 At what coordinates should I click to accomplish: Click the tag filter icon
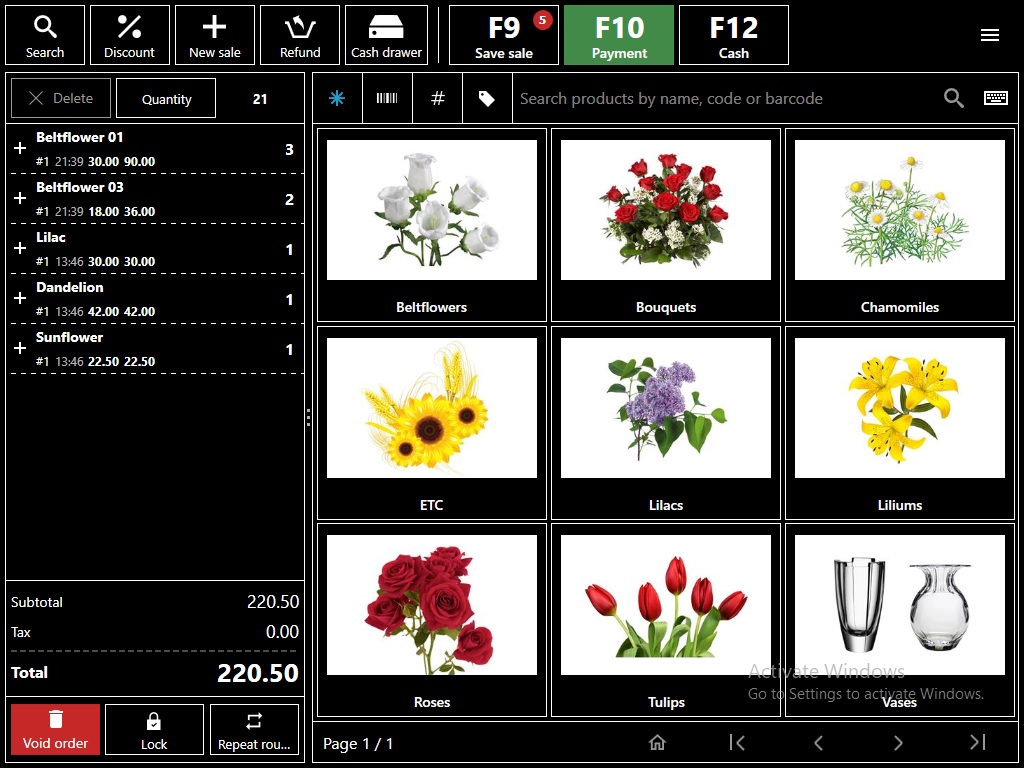point(487,98)
